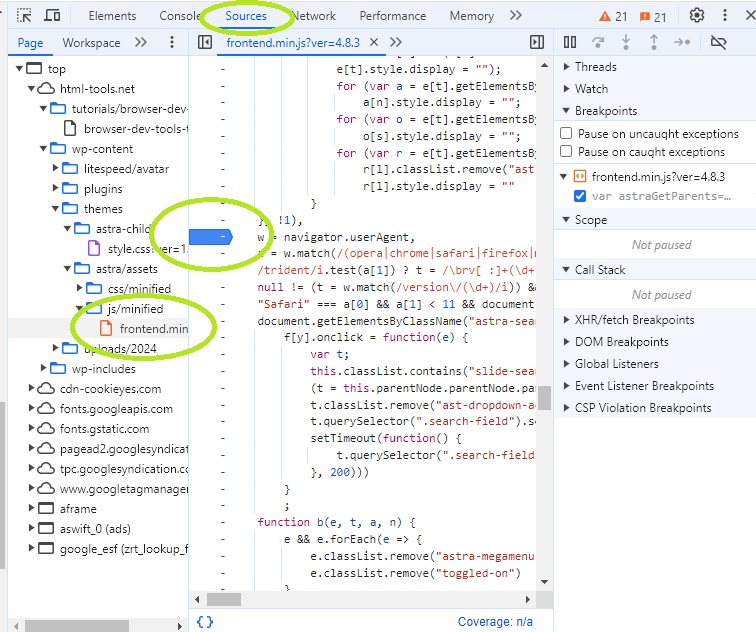Step into next function call icon
This screenshot has width=756, height=632.
626,42
